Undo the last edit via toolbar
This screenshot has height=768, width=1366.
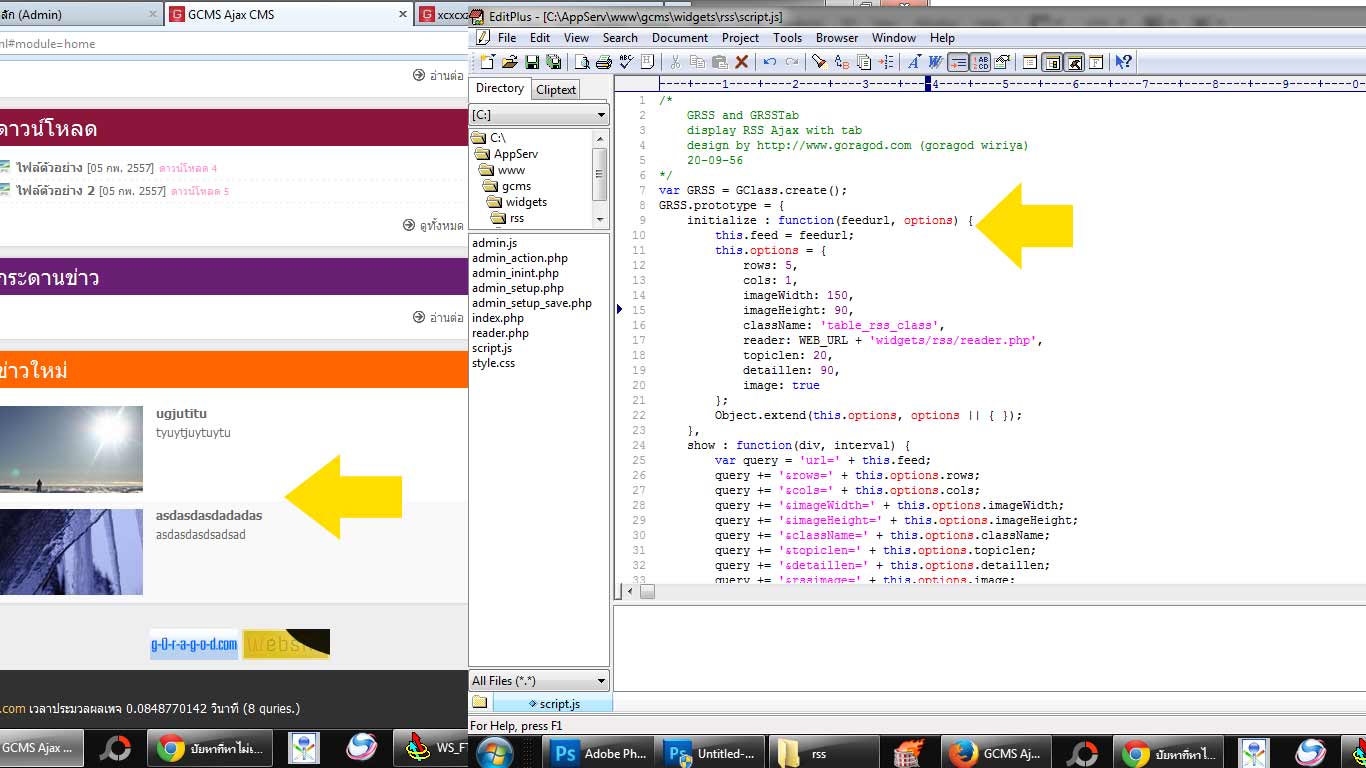coord(769,62)
